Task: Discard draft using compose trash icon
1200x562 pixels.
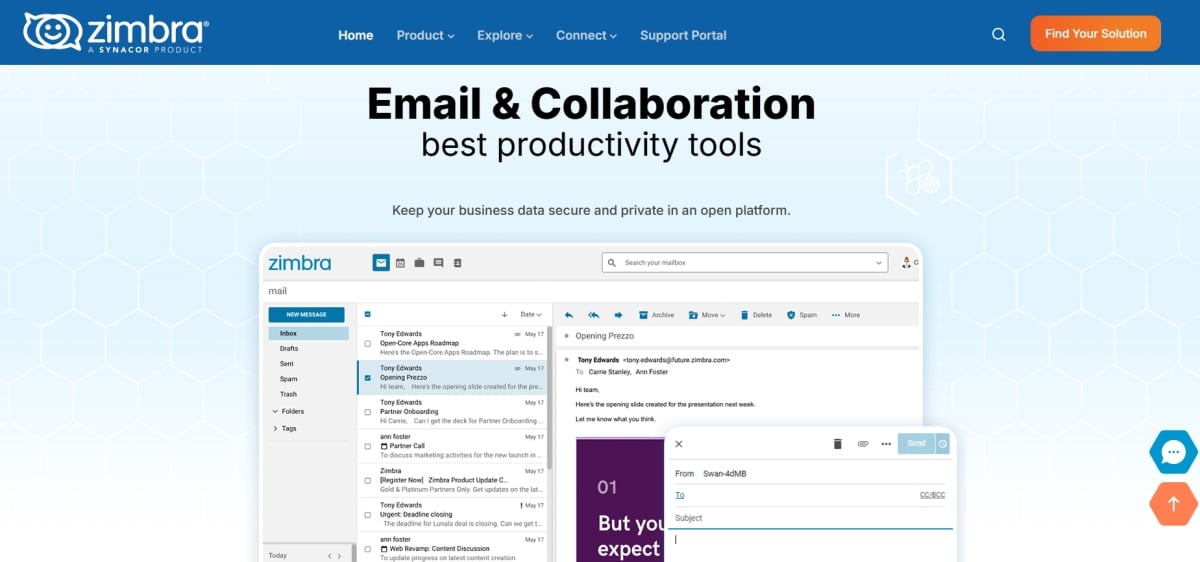Action: tap(838, 444)
